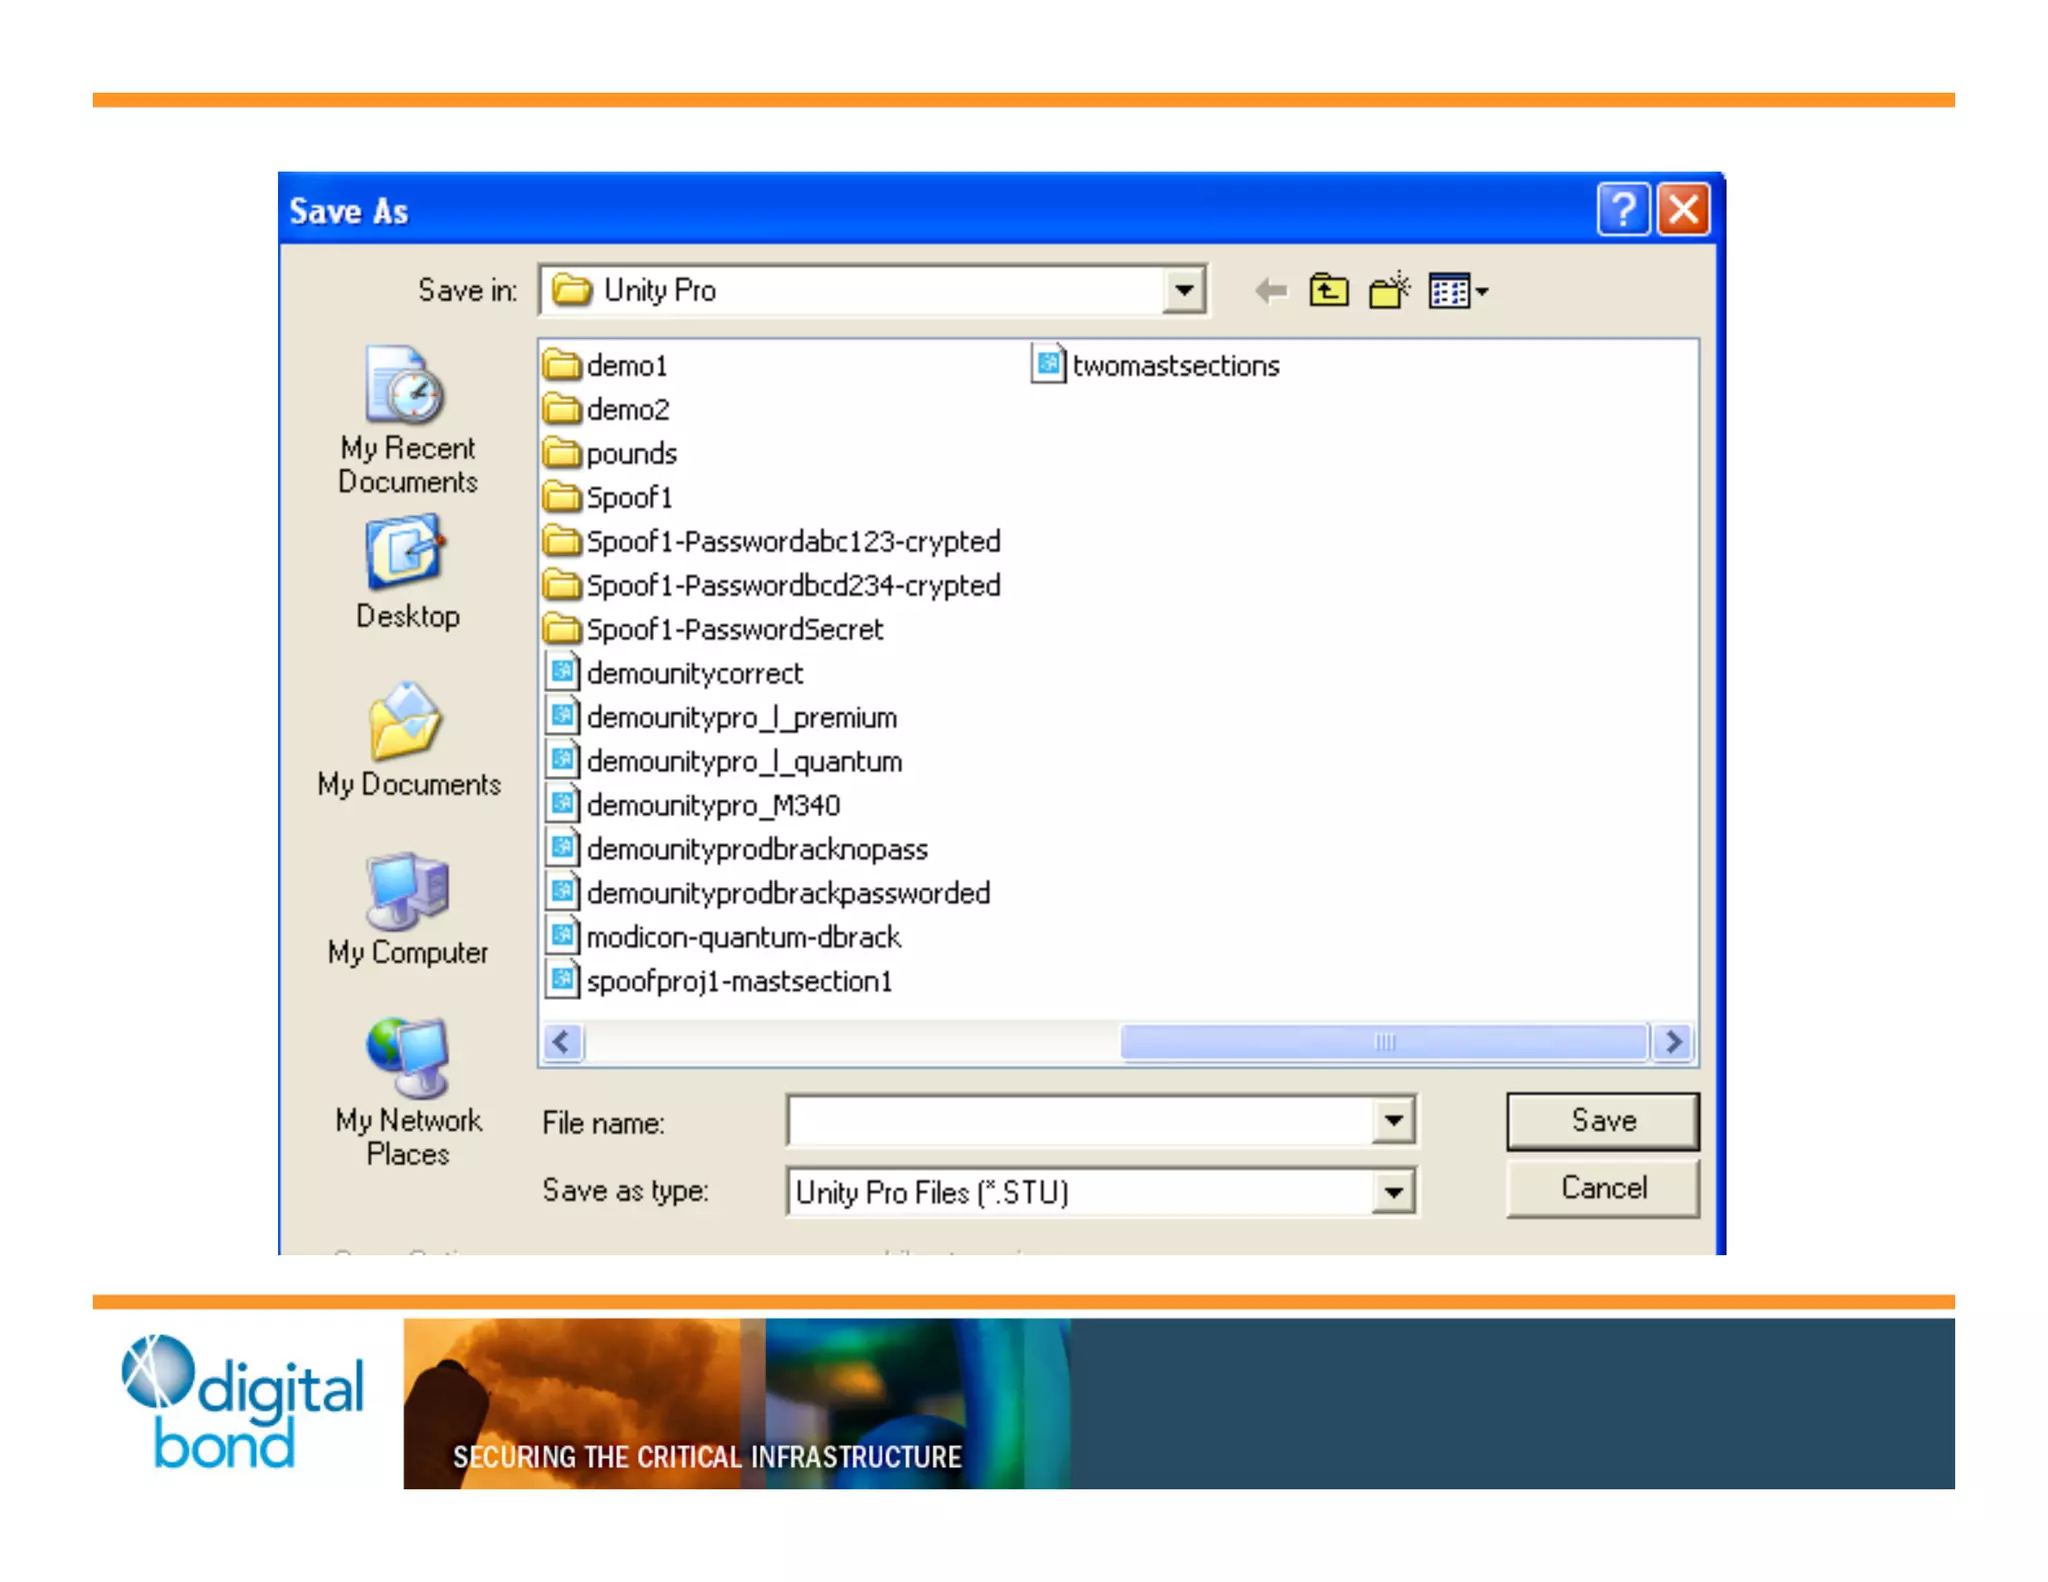Expand the Save in dropdown
The image size is (2048, 1582).
point(1184,291)
